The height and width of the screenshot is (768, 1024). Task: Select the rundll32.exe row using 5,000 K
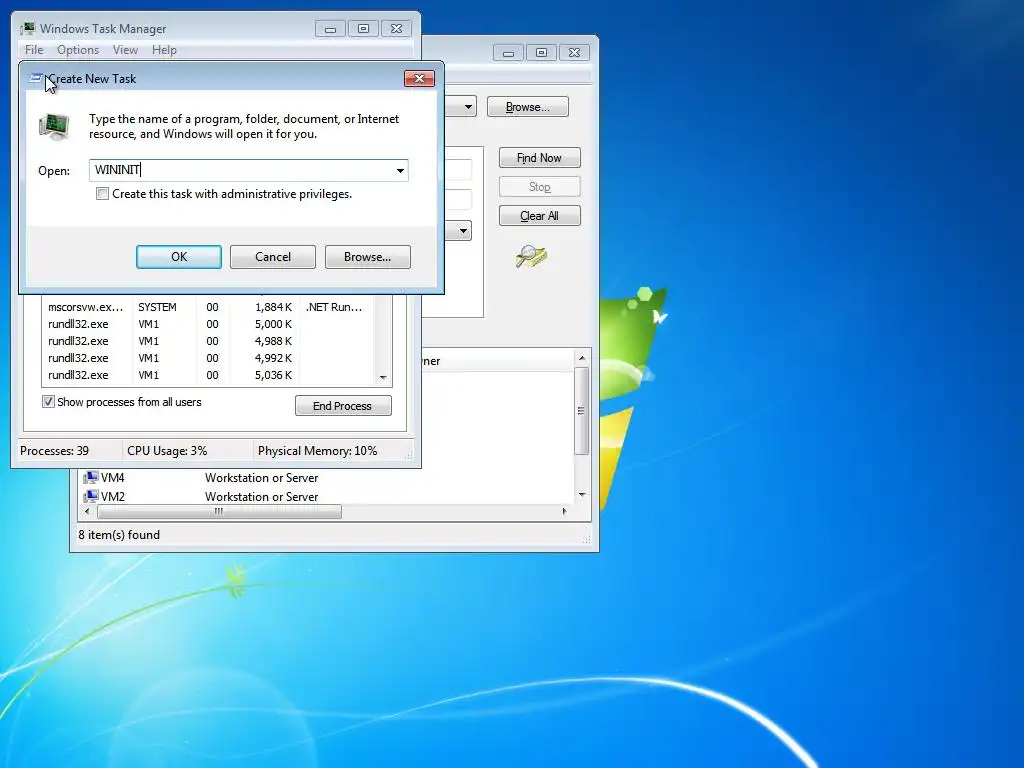[x=208, y=324]
